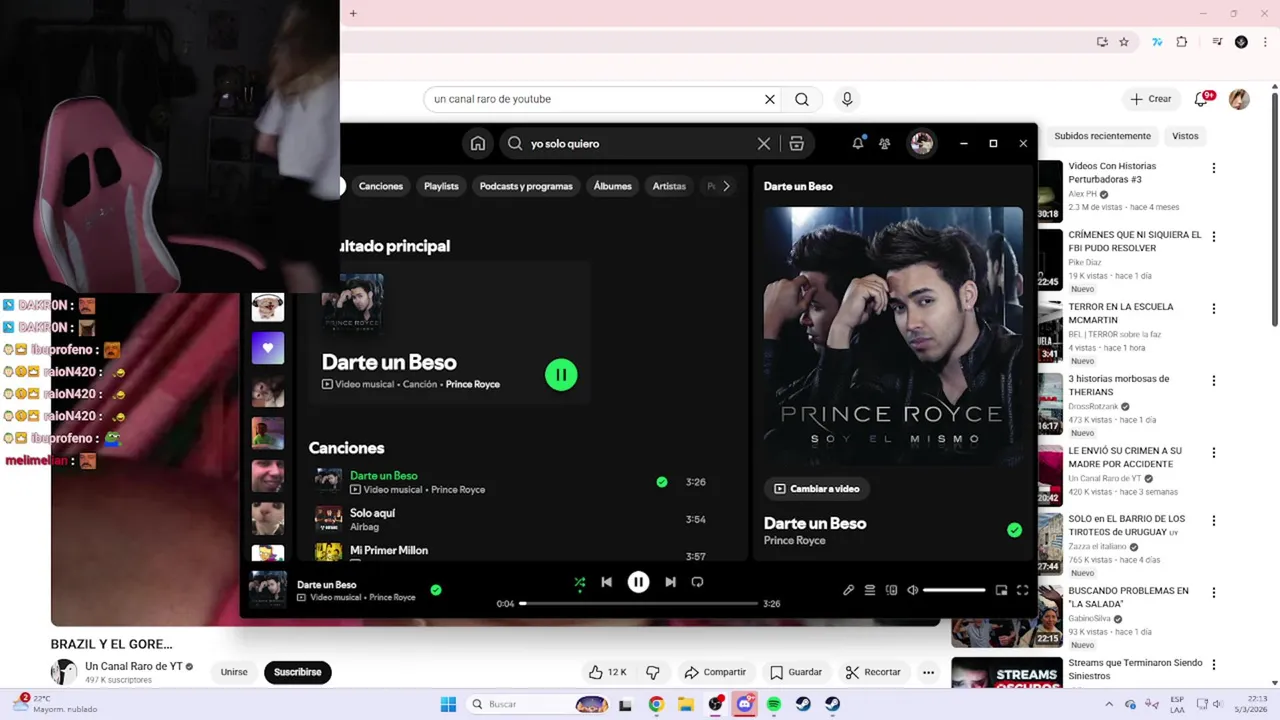This screenshot has width=1280, height=720.
Task: Go to Spotify Home icon
Action: click(478, 143)
